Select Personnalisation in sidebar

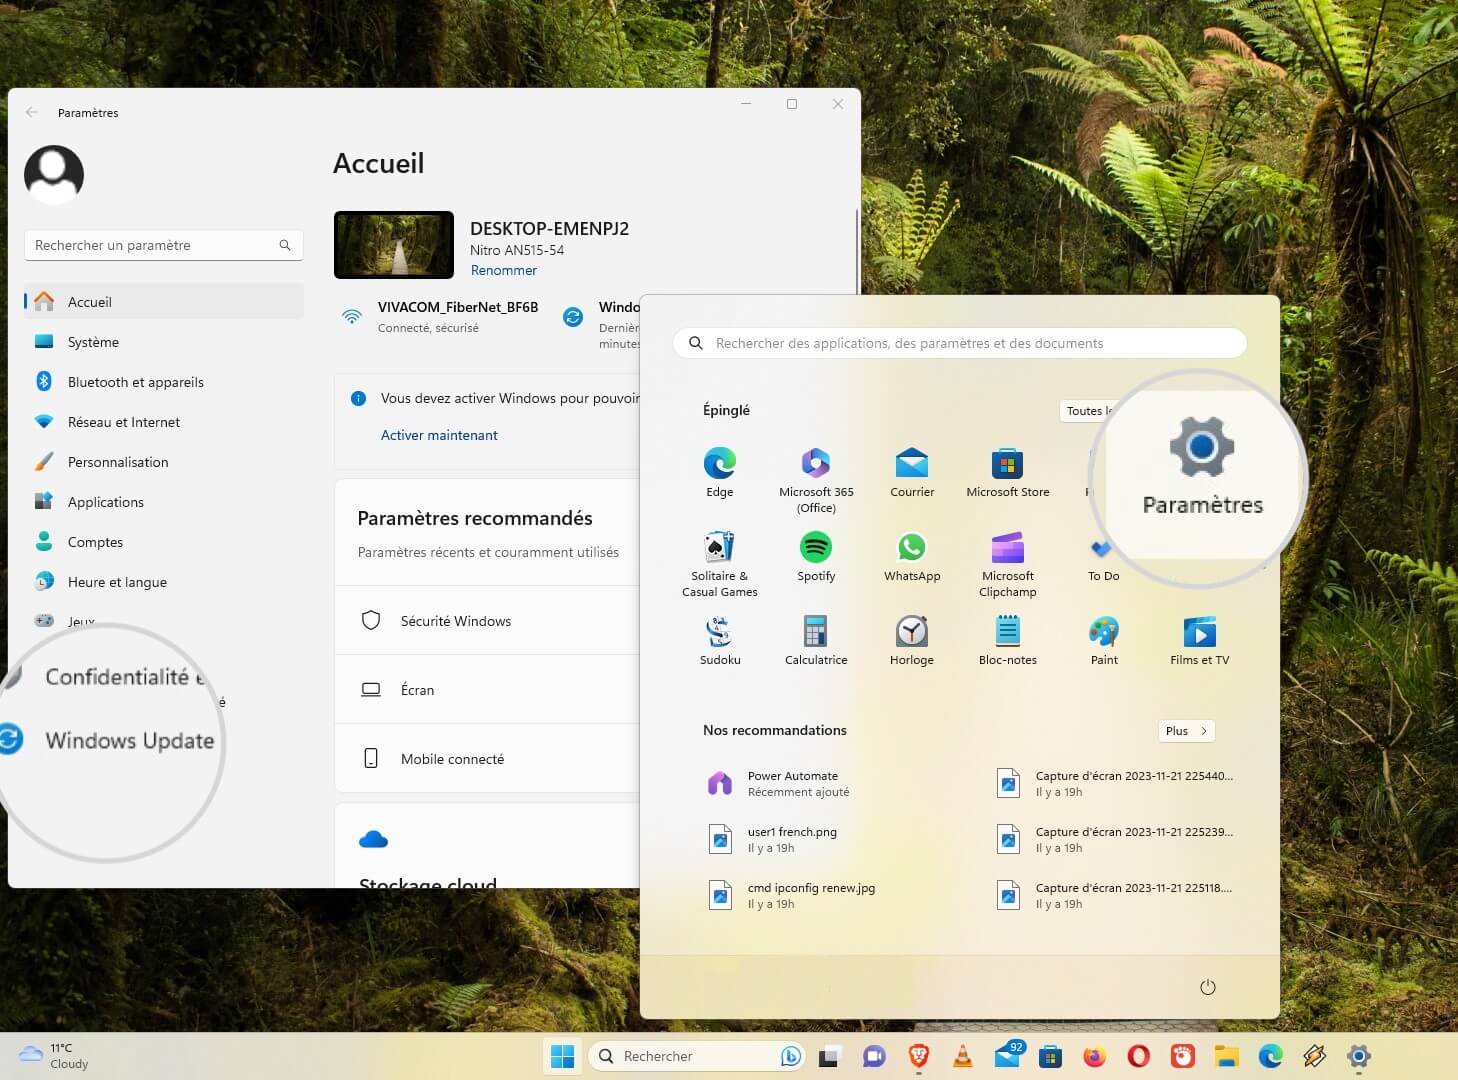click(x=164, y=461)
